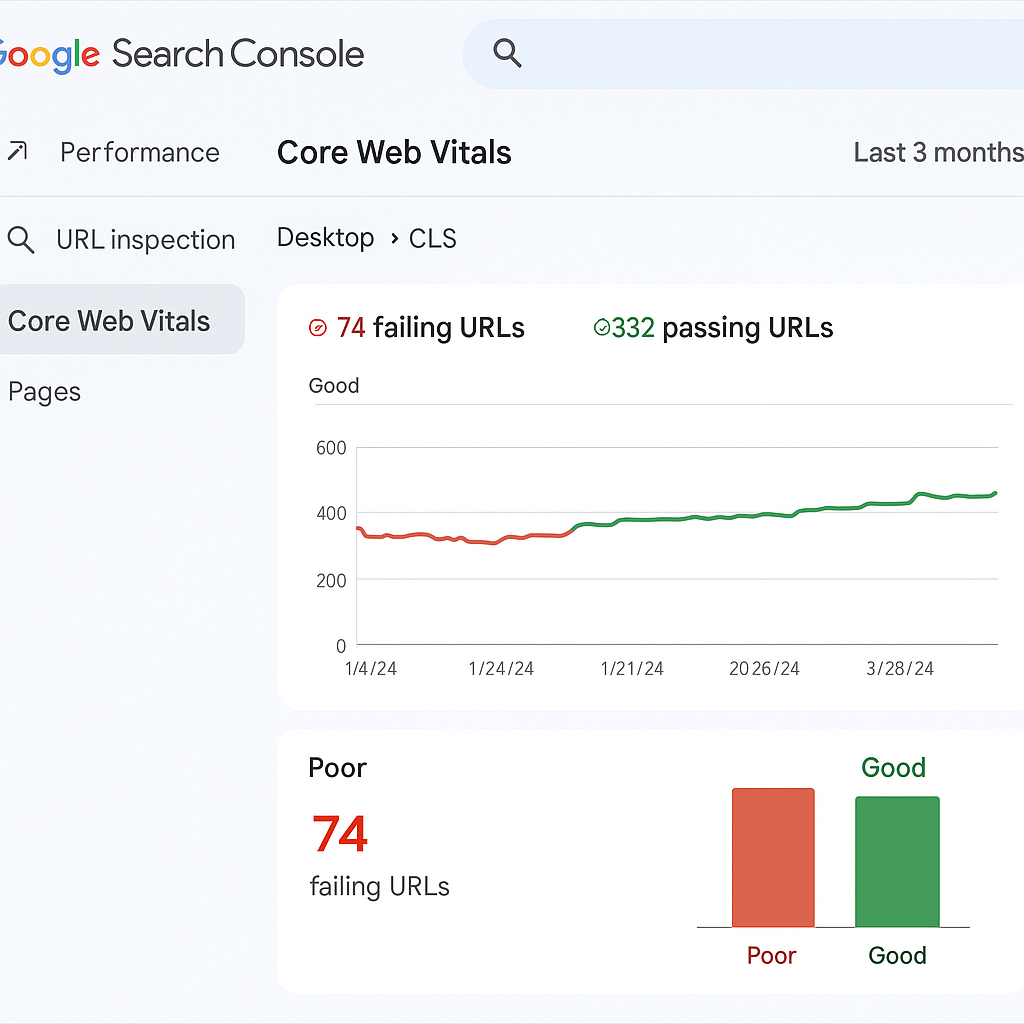Click the green Good bar in the bar chart

[897, 861]
